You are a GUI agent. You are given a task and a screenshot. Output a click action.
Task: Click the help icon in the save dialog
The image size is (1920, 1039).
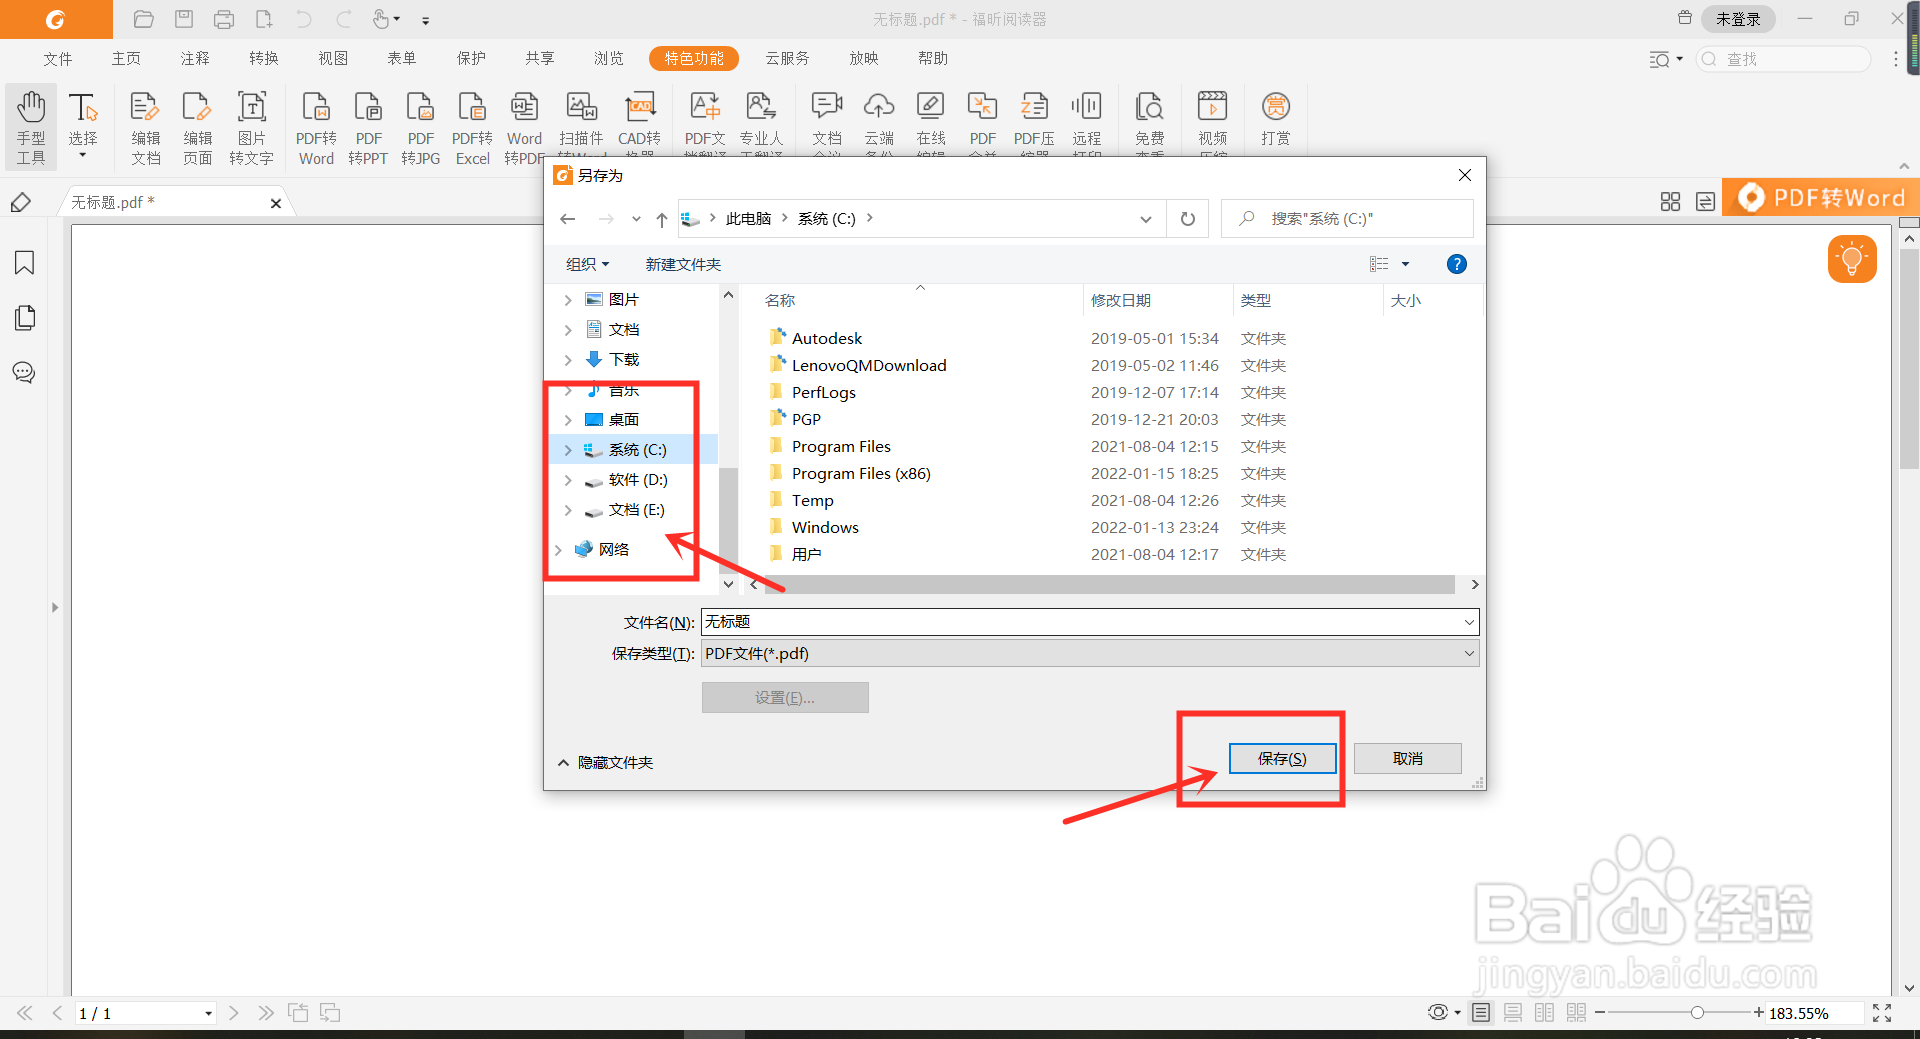[x=1457, y=264]
